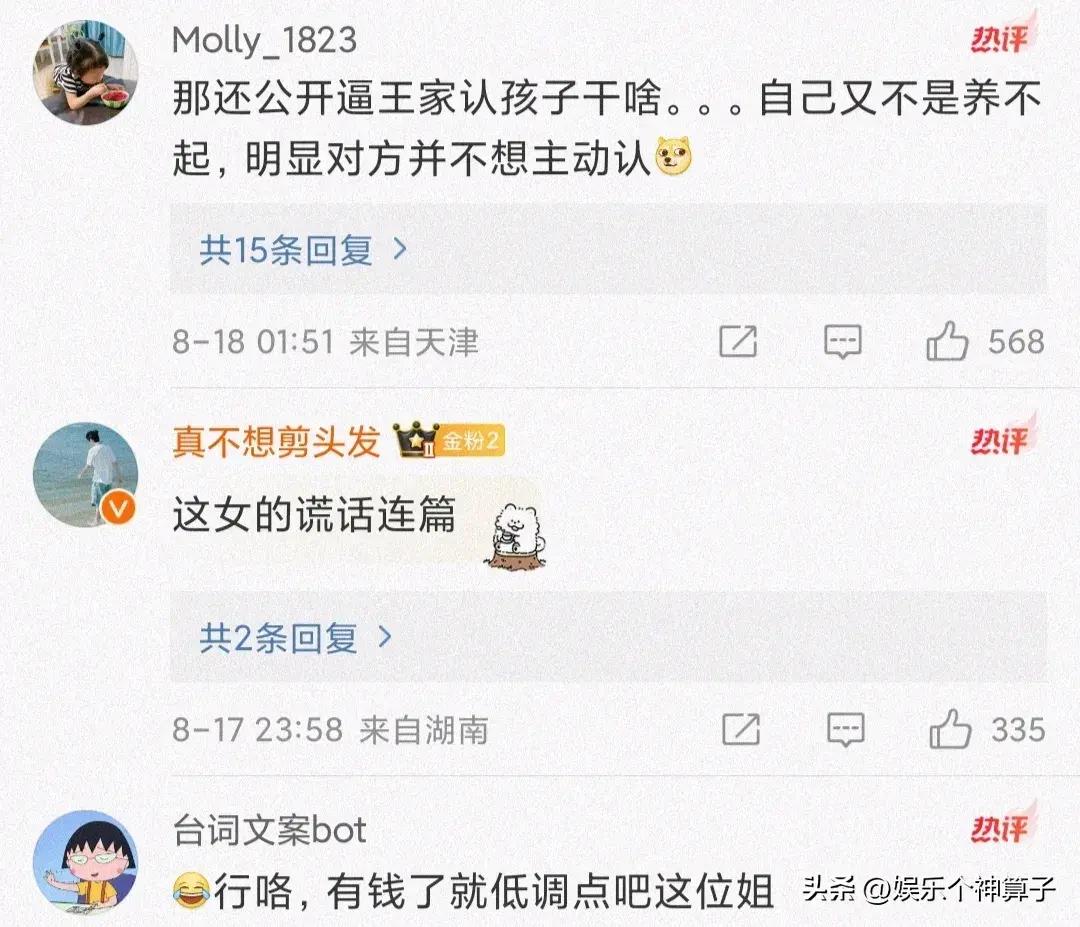1080x927 pixels.
Task: Click the white dog sticker in the comment
Action: tap(515, 534)
